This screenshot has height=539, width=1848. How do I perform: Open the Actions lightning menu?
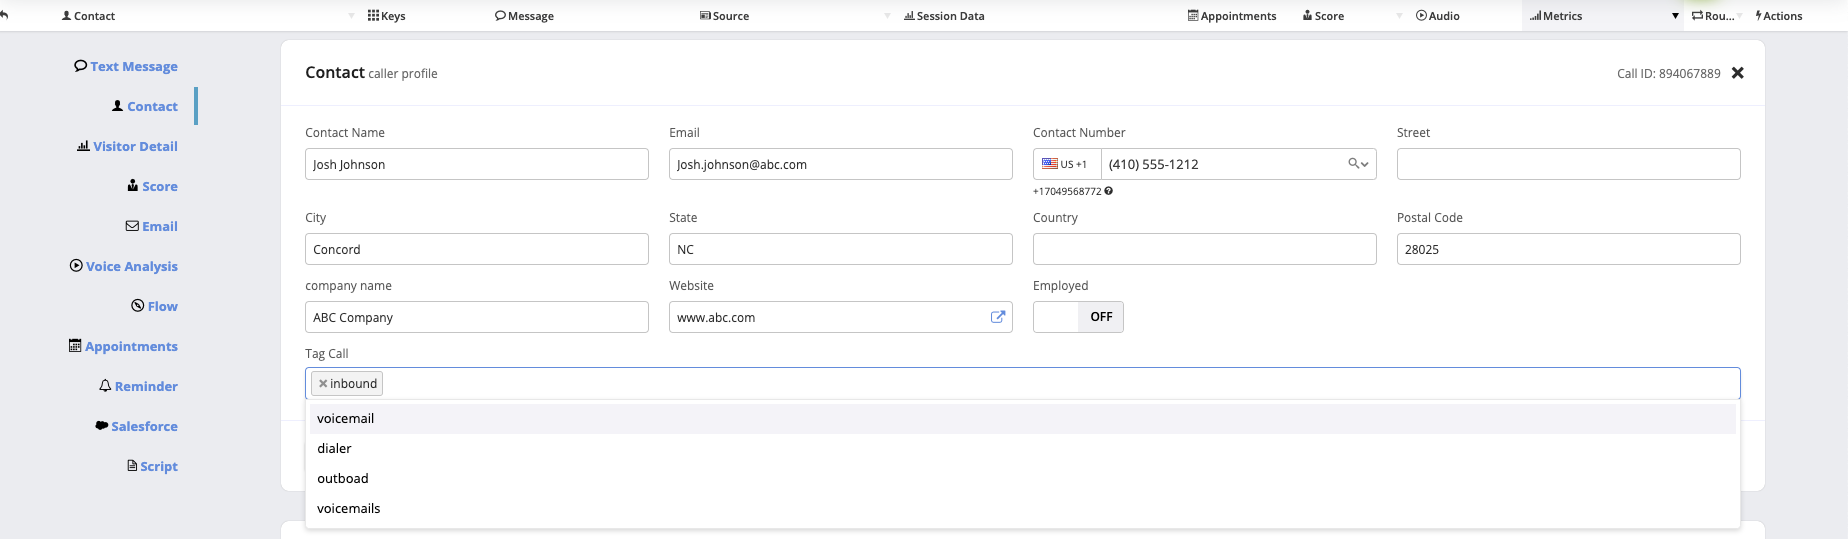pyautogui.click(x=1778, y=16)
